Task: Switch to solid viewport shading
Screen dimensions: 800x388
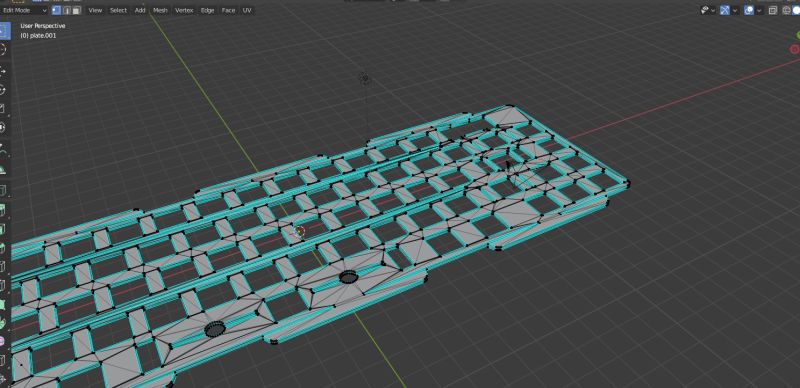Action: [796, 10]
